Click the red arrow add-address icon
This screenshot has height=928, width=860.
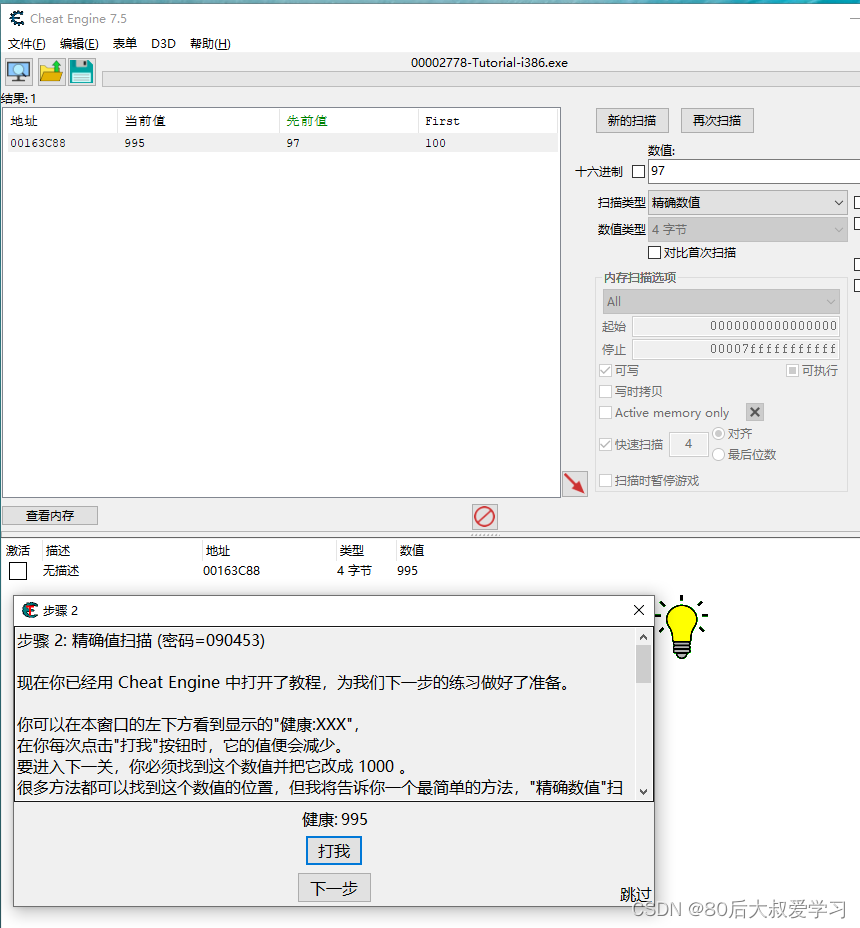(574, 484)
